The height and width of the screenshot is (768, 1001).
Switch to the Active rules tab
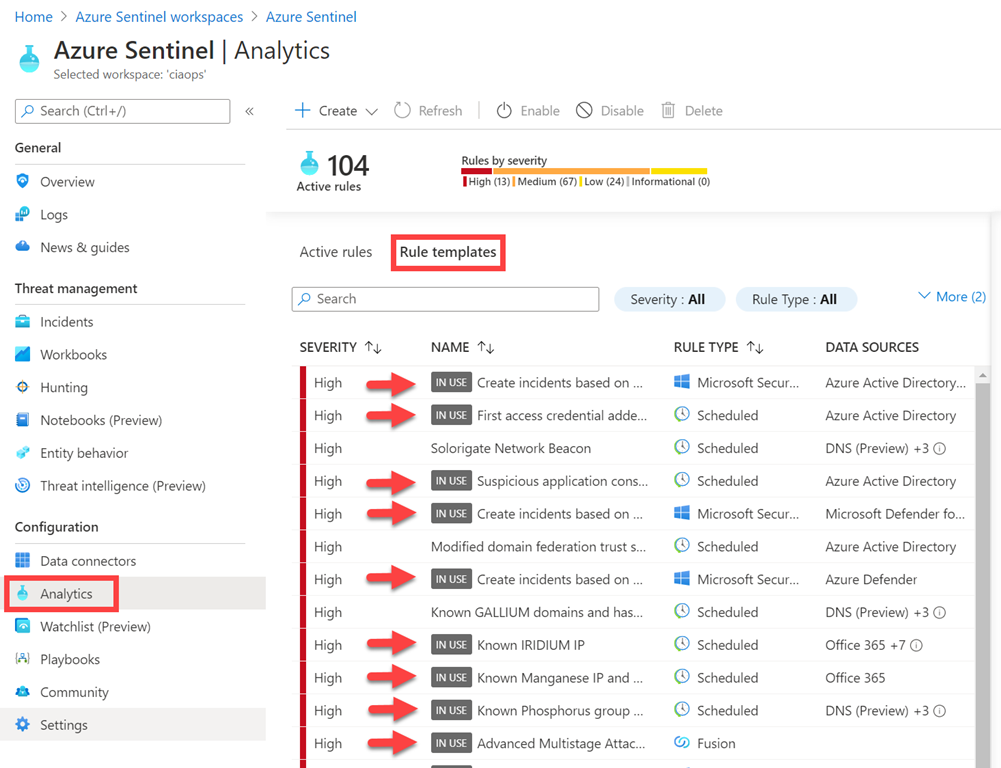(x=335, y=252)
